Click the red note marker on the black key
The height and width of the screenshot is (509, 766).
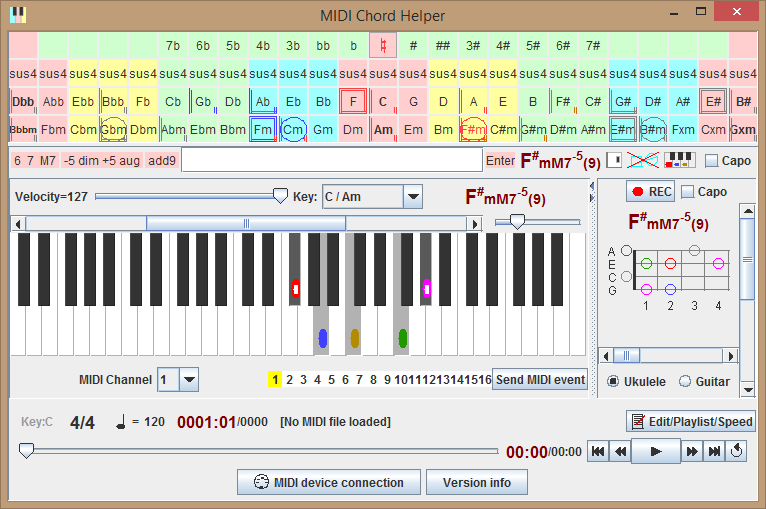click(x=295, y=289)
